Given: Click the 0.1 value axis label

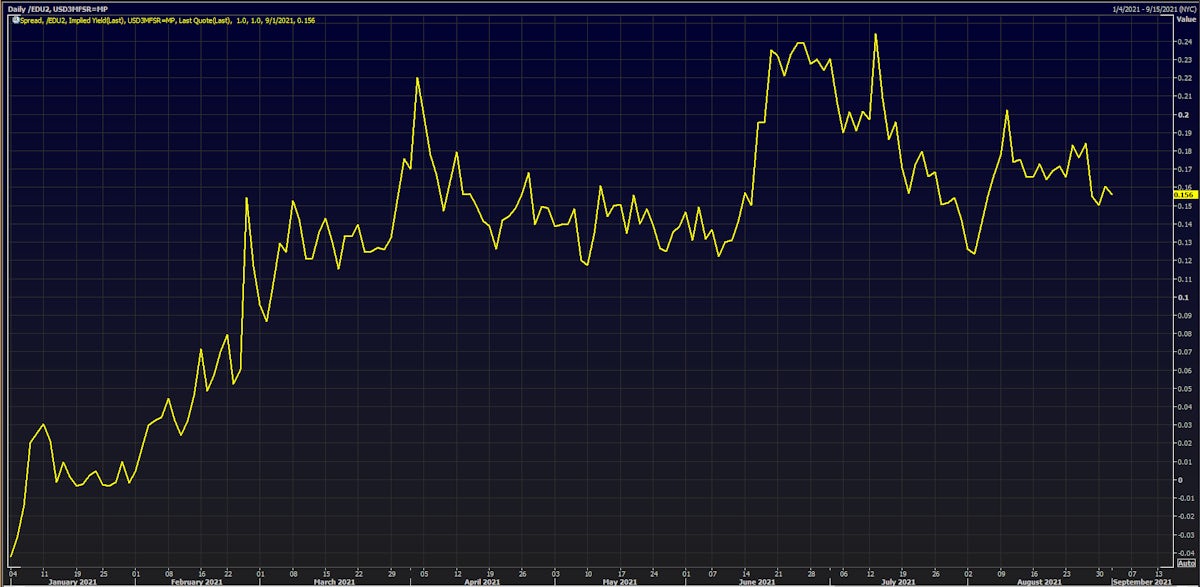Looking at the screenshot, I should [1184, 297].
